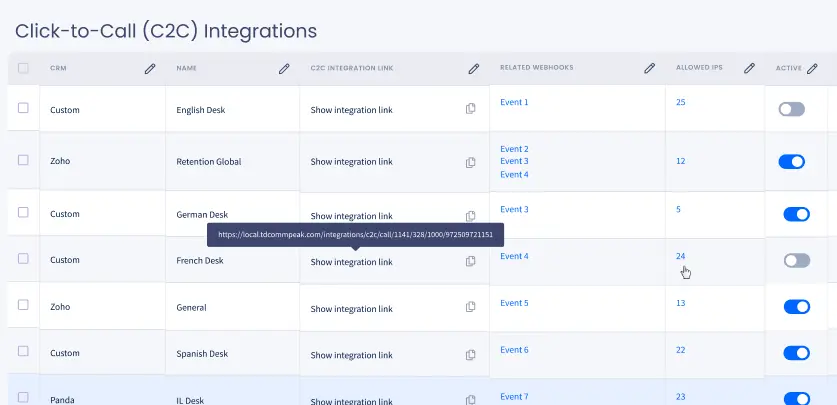This screenshot has height=405, width=837.
Task: Edit the C2C Integration Link column
Action: 474,68
